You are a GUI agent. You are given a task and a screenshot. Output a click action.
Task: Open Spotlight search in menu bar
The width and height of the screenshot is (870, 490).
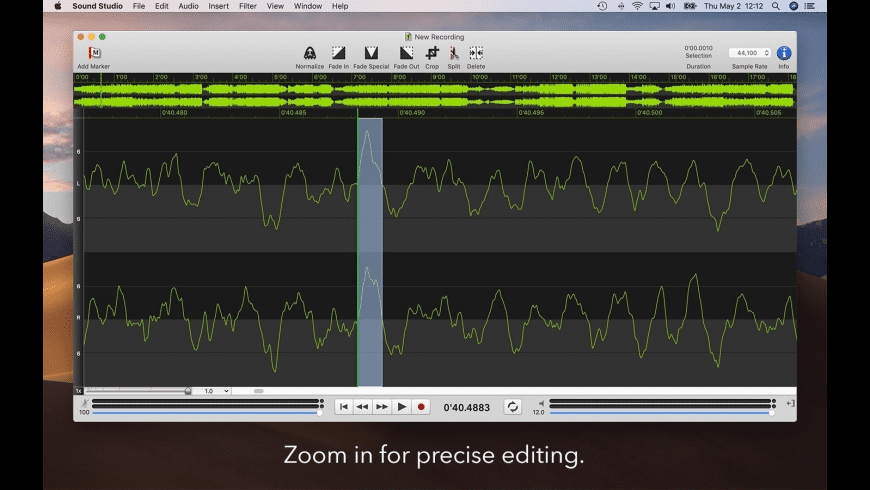[776, 6]
